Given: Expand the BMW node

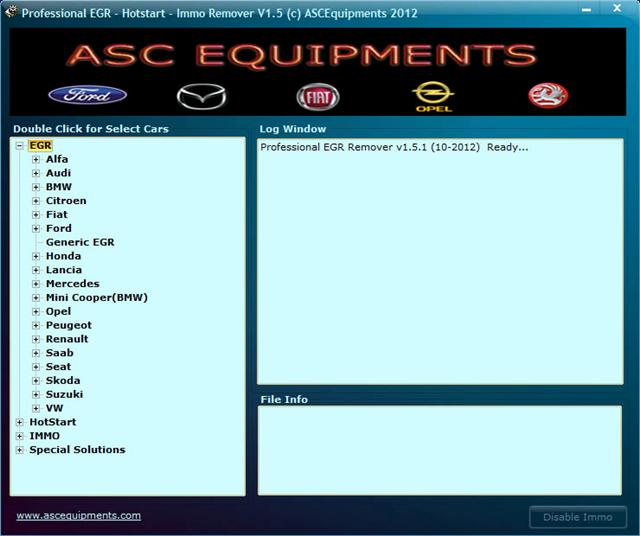Looking at the screenshot, I should coord(36,187).
